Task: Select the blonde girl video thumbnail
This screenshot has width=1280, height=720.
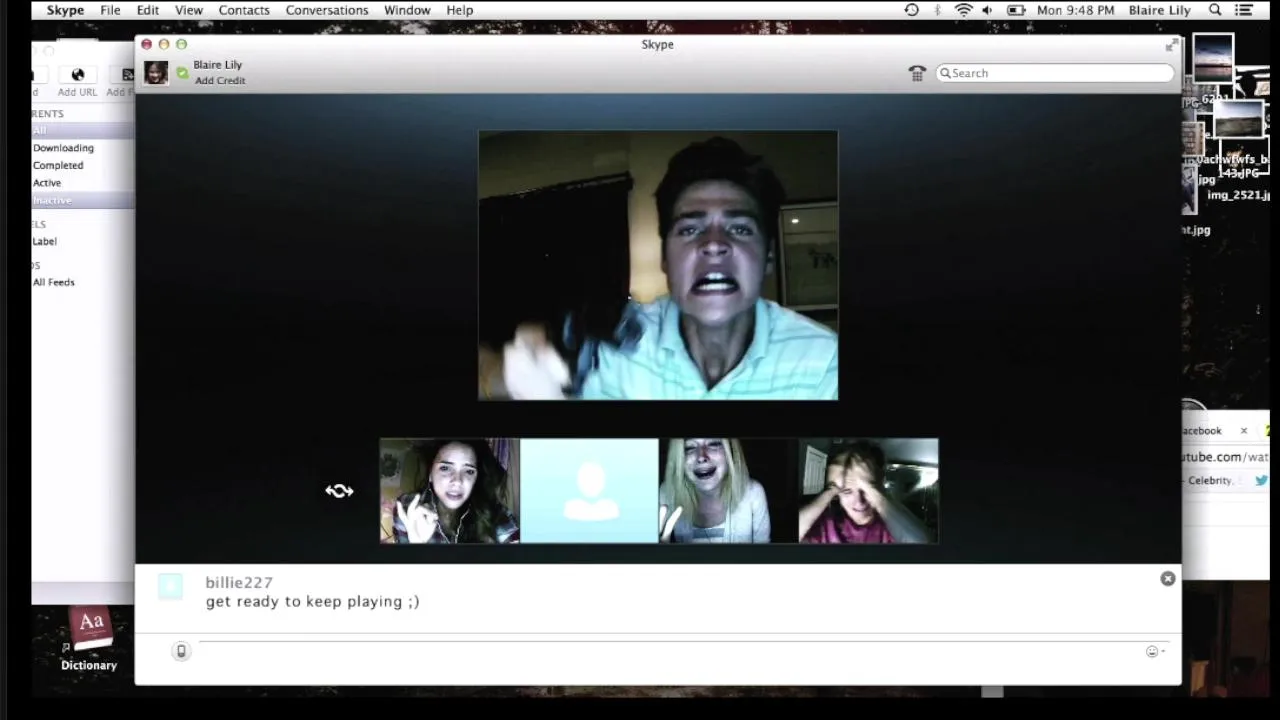Action: click(728, 491)
